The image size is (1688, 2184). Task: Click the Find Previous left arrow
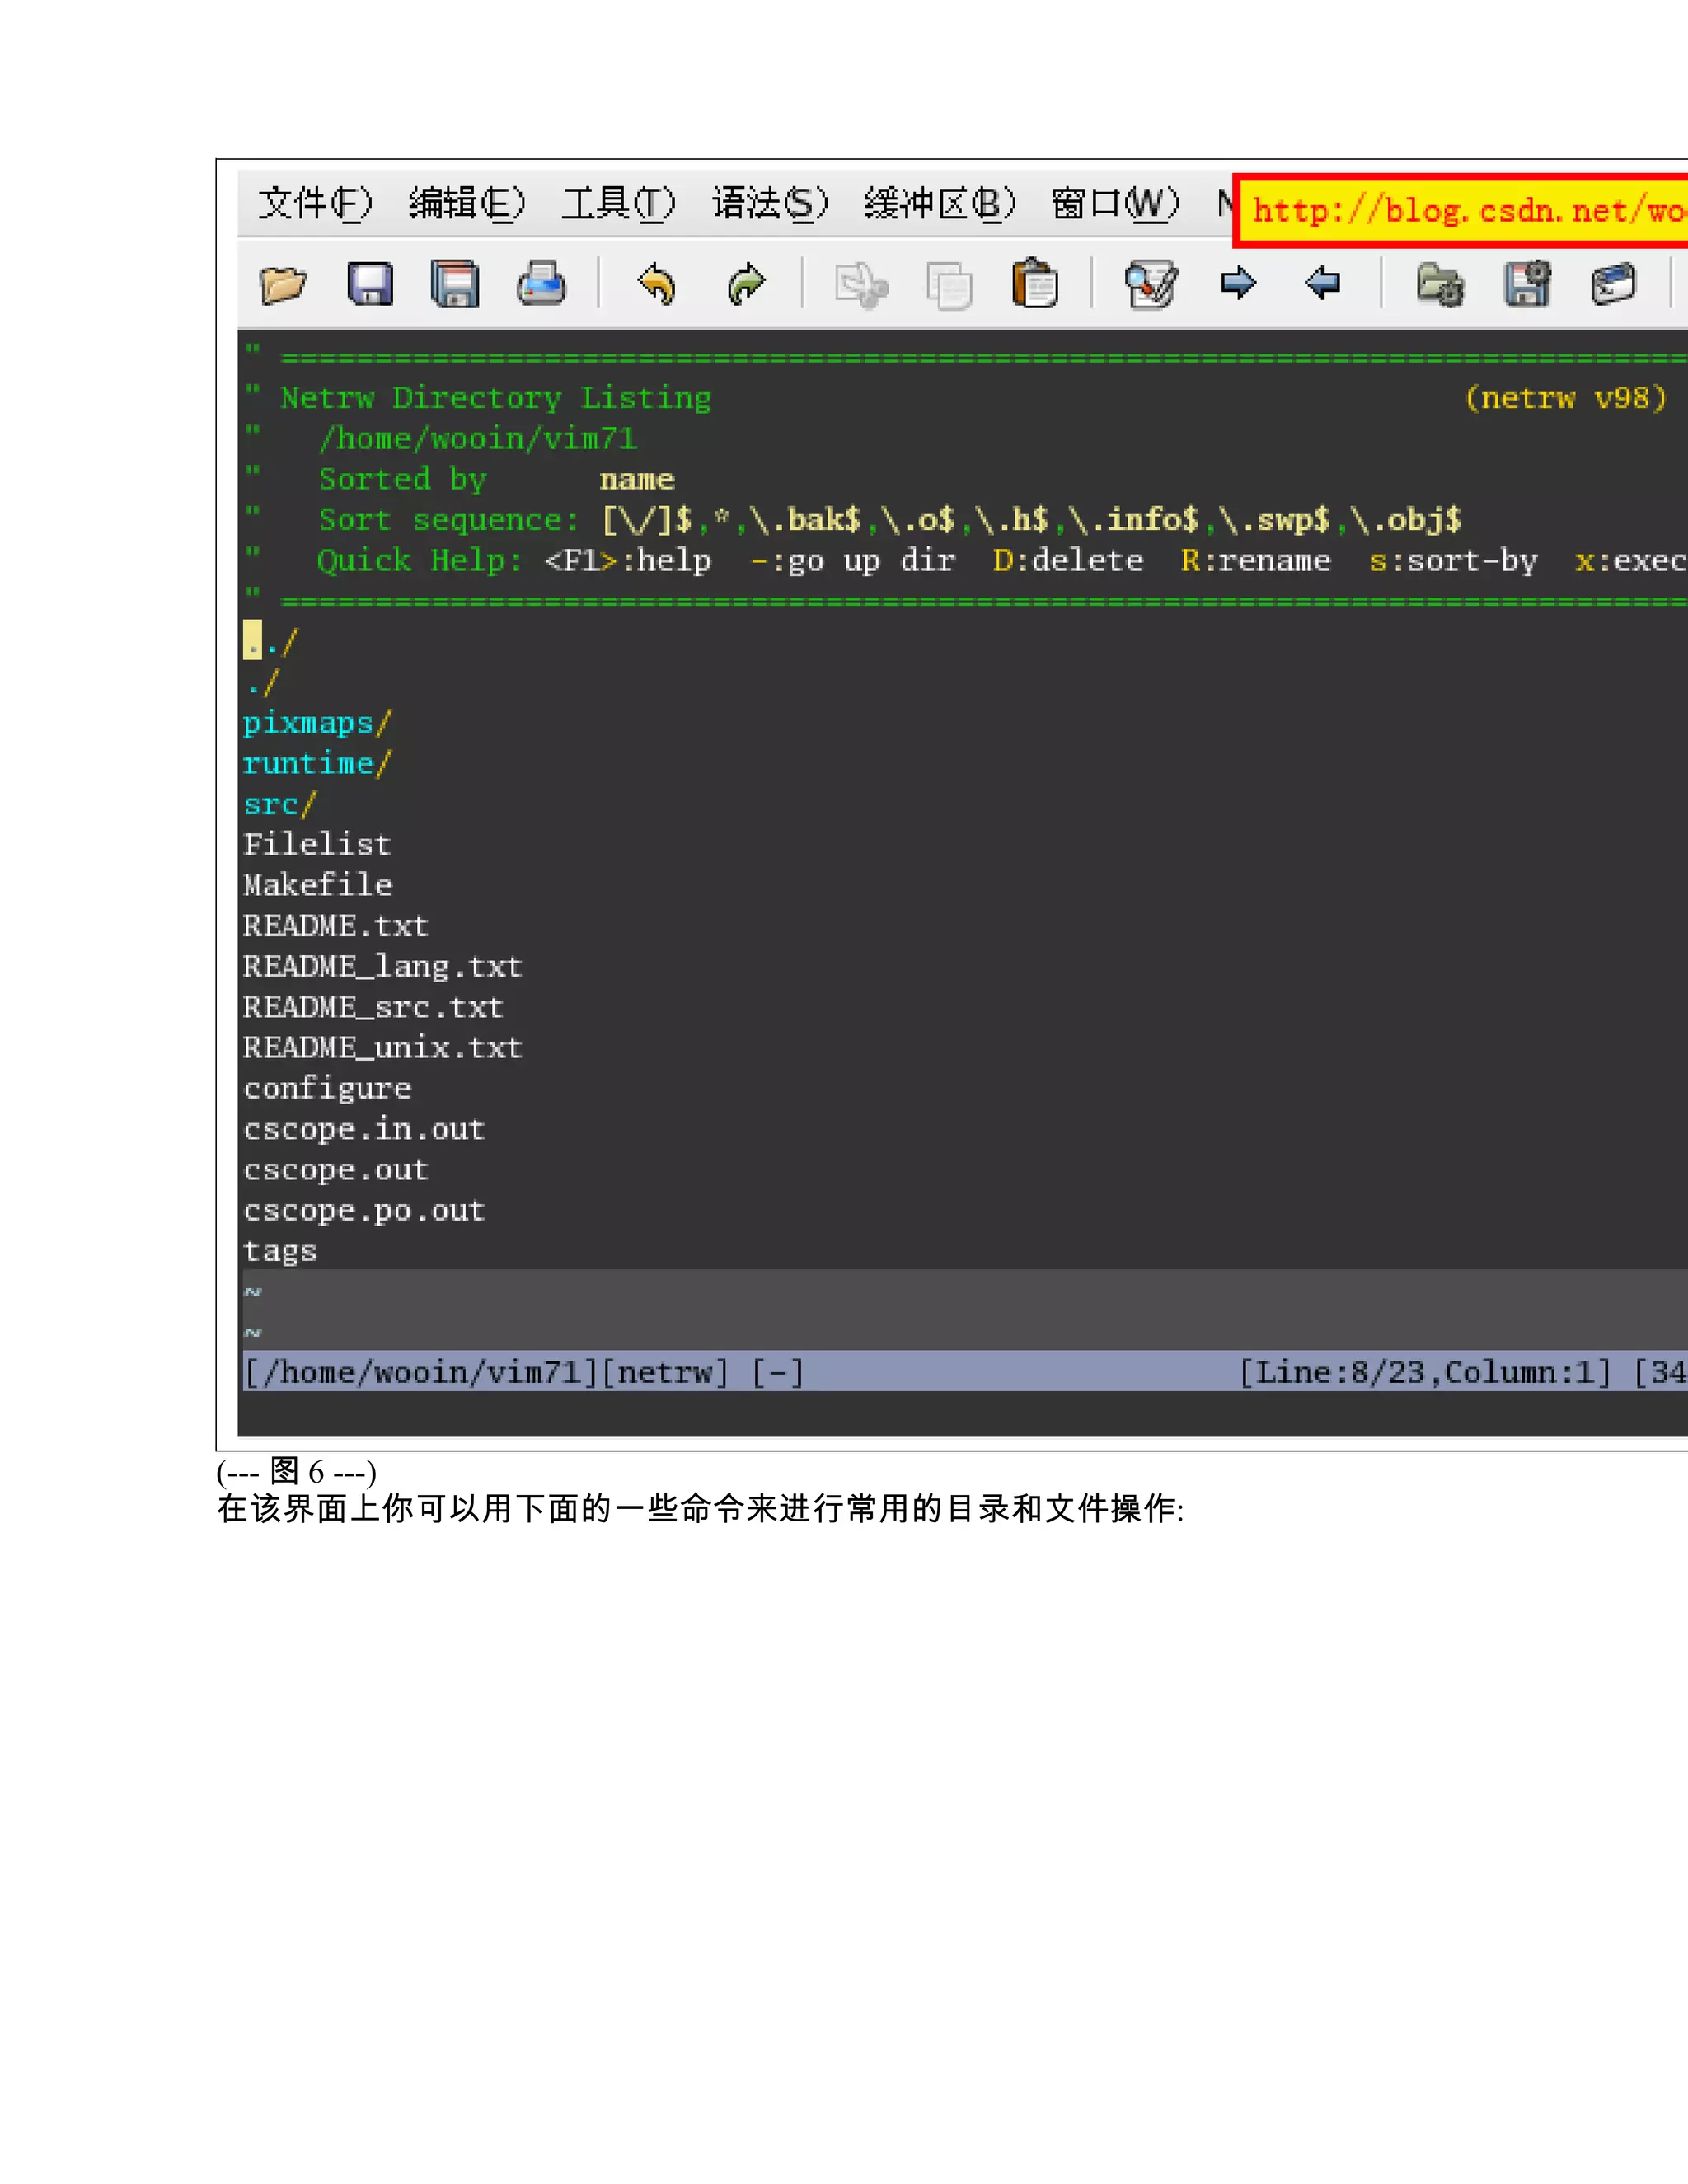coord(1323,283)
